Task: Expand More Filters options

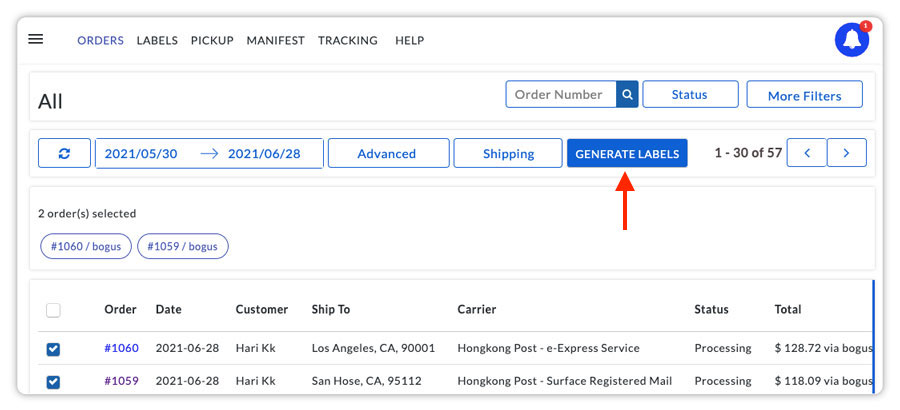Action: [x=804, y=95]
